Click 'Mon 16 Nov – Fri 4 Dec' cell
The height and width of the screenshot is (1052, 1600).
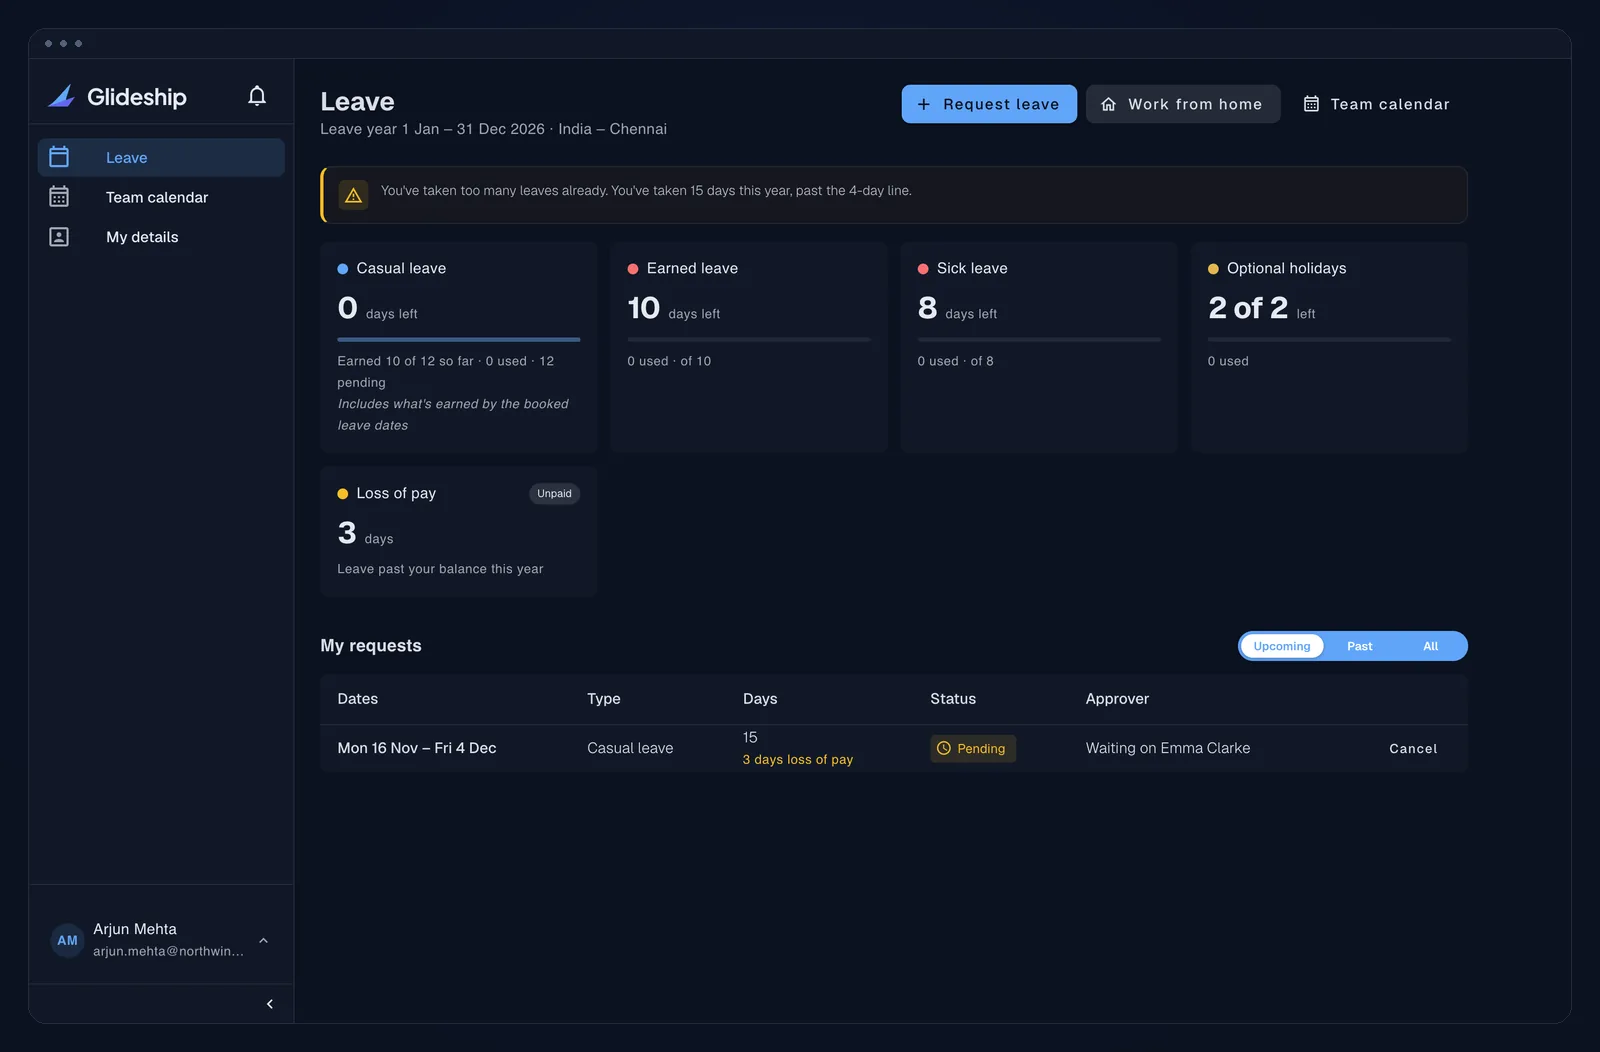tap(417, 748)
